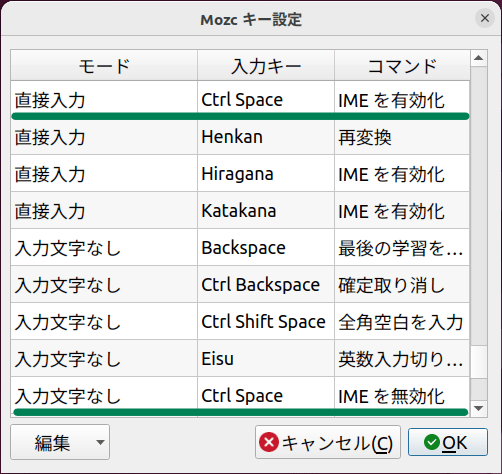502x474 pixels.
Task: Sort by the コマンド column header
Action: 402,65
